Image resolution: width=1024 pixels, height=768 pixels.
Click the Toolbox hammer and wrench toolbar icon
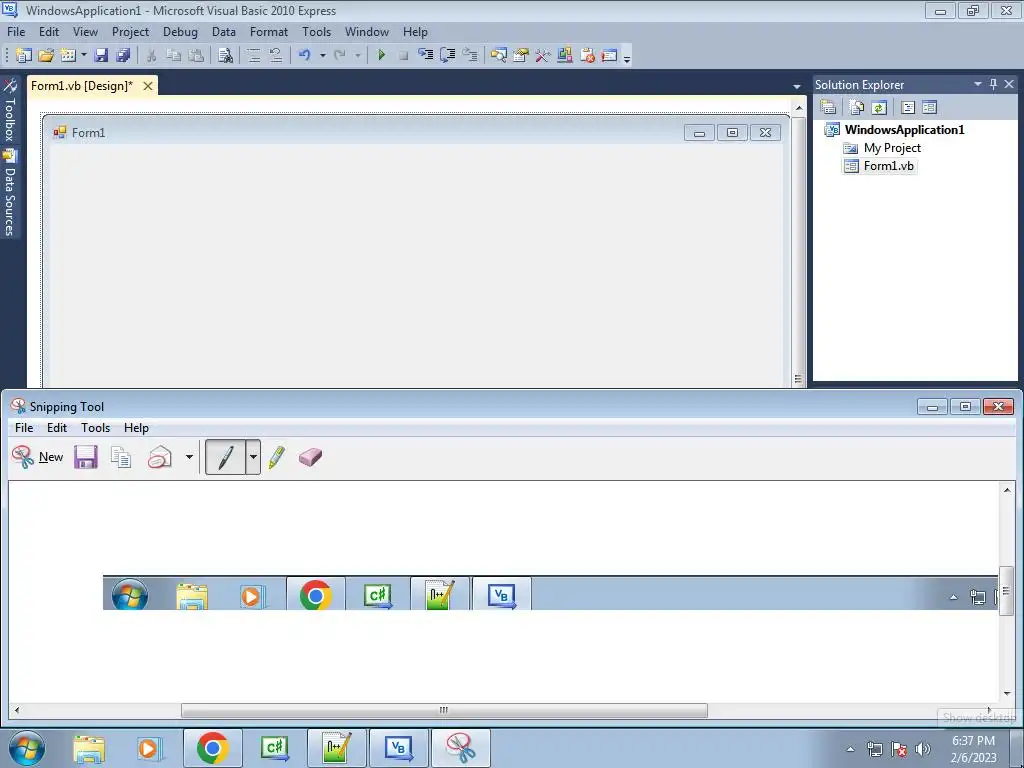(x=543, y=56)
